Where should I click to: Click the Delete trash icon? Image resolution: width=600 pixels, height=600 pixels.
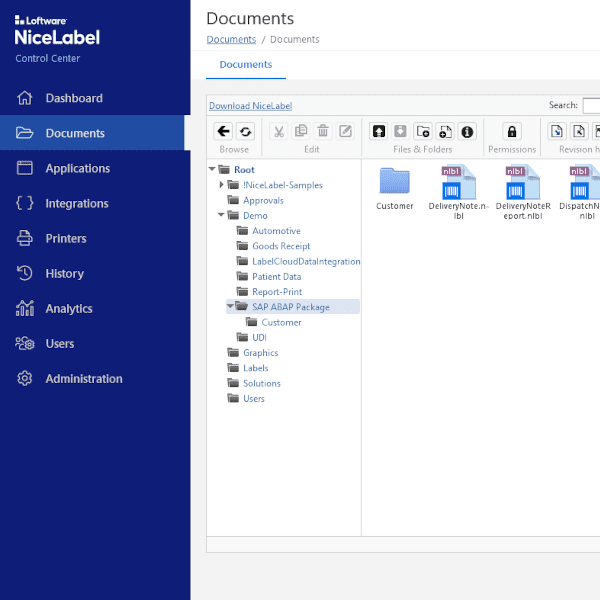coord(323,132)
